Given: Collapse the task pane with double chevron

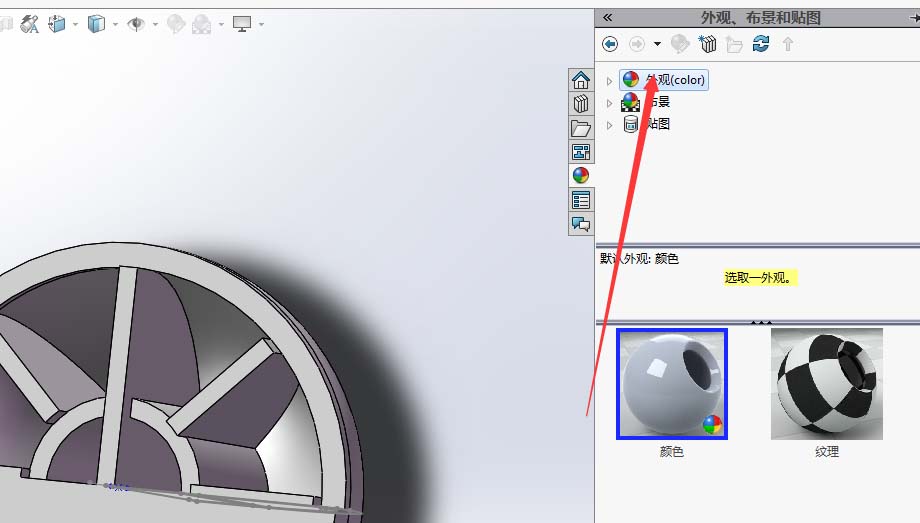Looking at the screenshot, I should (608, 18).
